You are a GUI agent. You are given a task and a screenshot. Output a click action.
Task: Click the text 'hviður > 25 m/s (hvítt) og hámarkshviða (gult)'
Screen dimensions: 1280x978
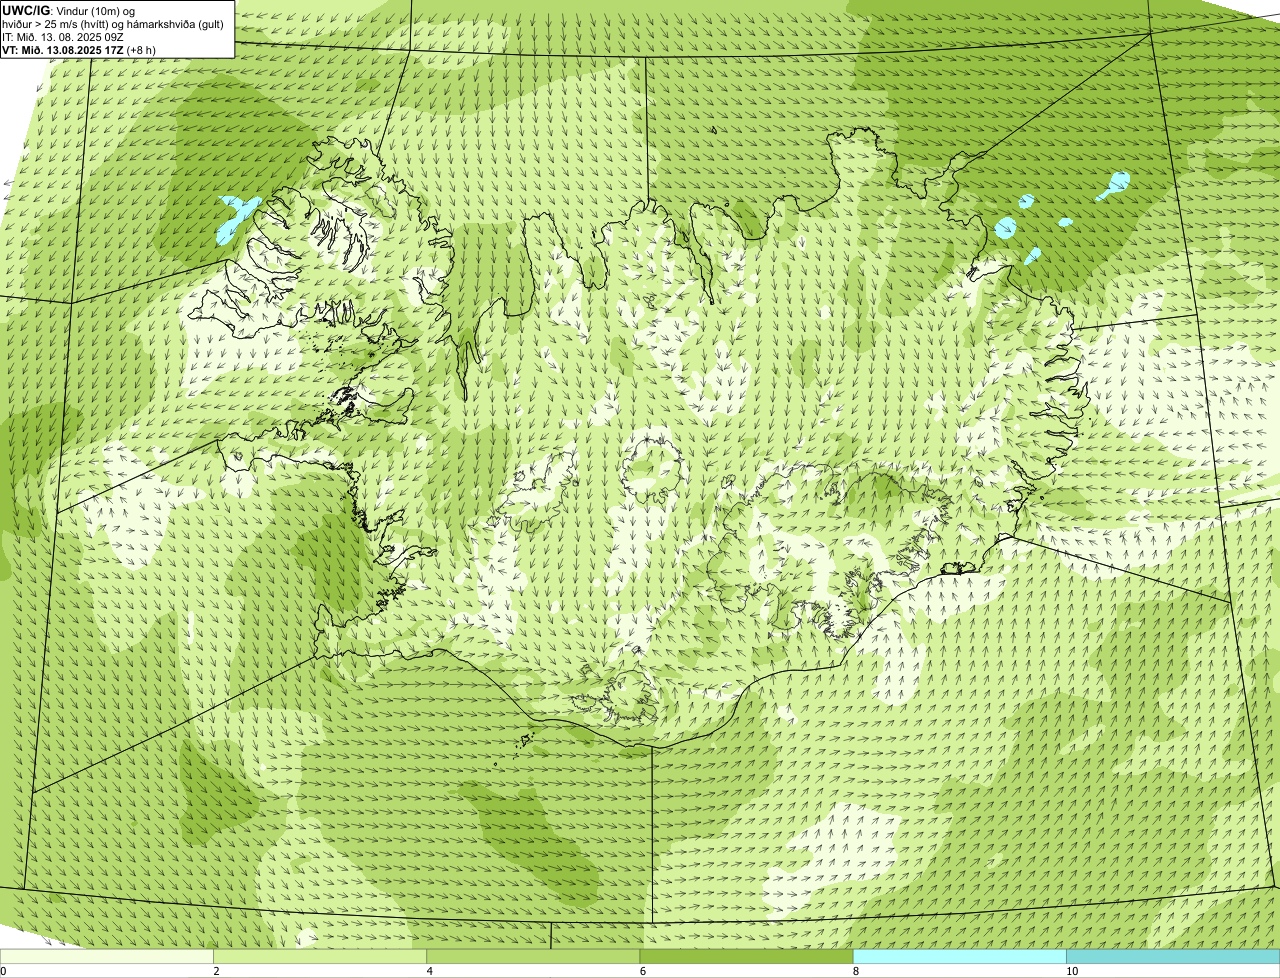click(x=113, y=23)
